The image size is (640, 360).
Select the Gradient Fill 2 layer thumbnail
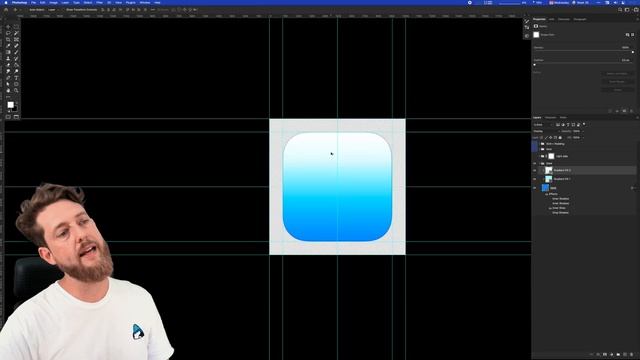pyautogui.click(x=549, y=170)
